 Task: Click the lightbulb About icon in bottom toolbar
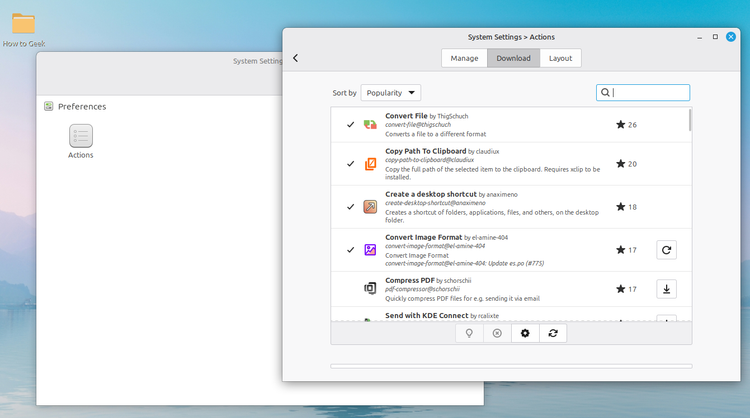pyautogui.click(x=469, y=333)
